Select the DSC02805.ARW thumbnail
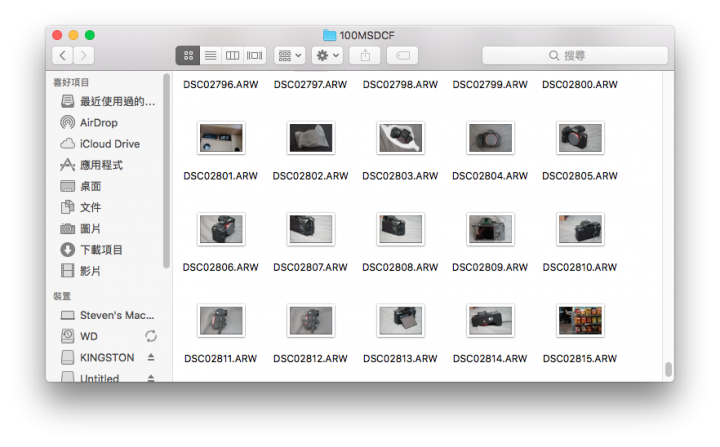The width and height of the screenshot is (720, 447). 580,138
